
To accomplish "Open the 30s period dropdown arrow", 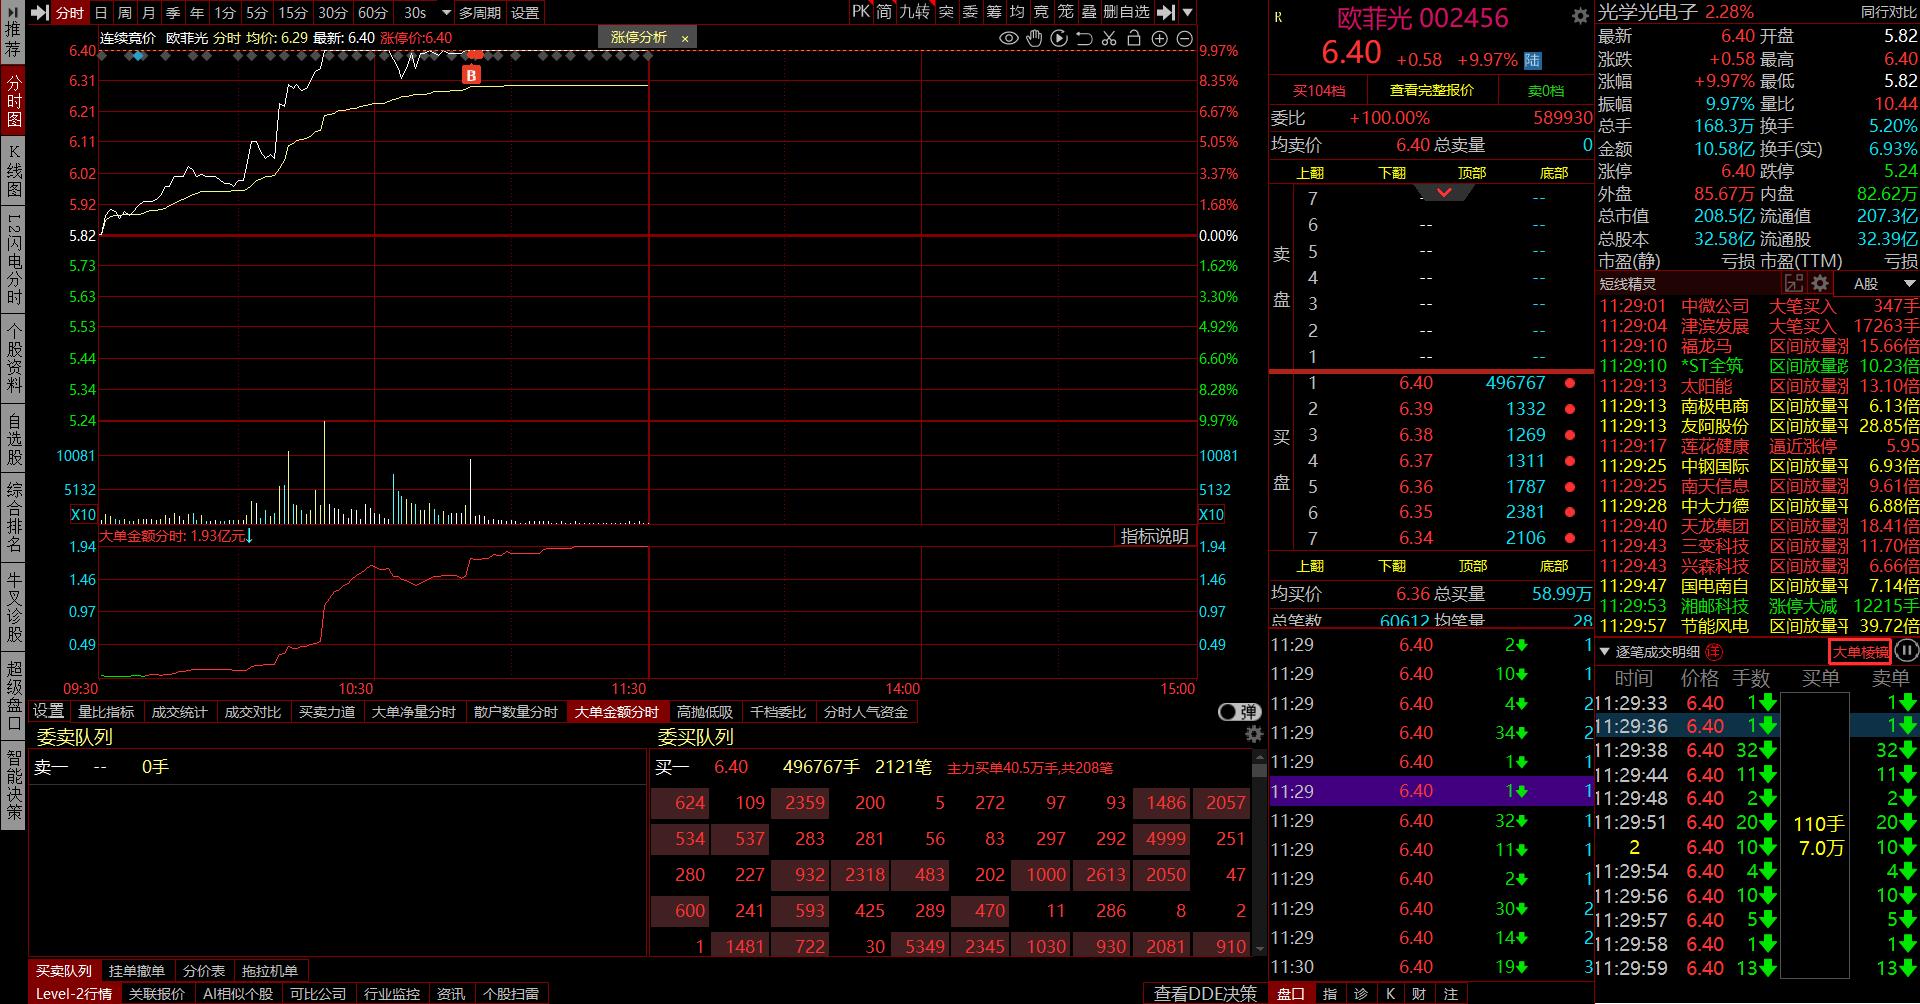I will pyautogui.click(x=446, y=12).
